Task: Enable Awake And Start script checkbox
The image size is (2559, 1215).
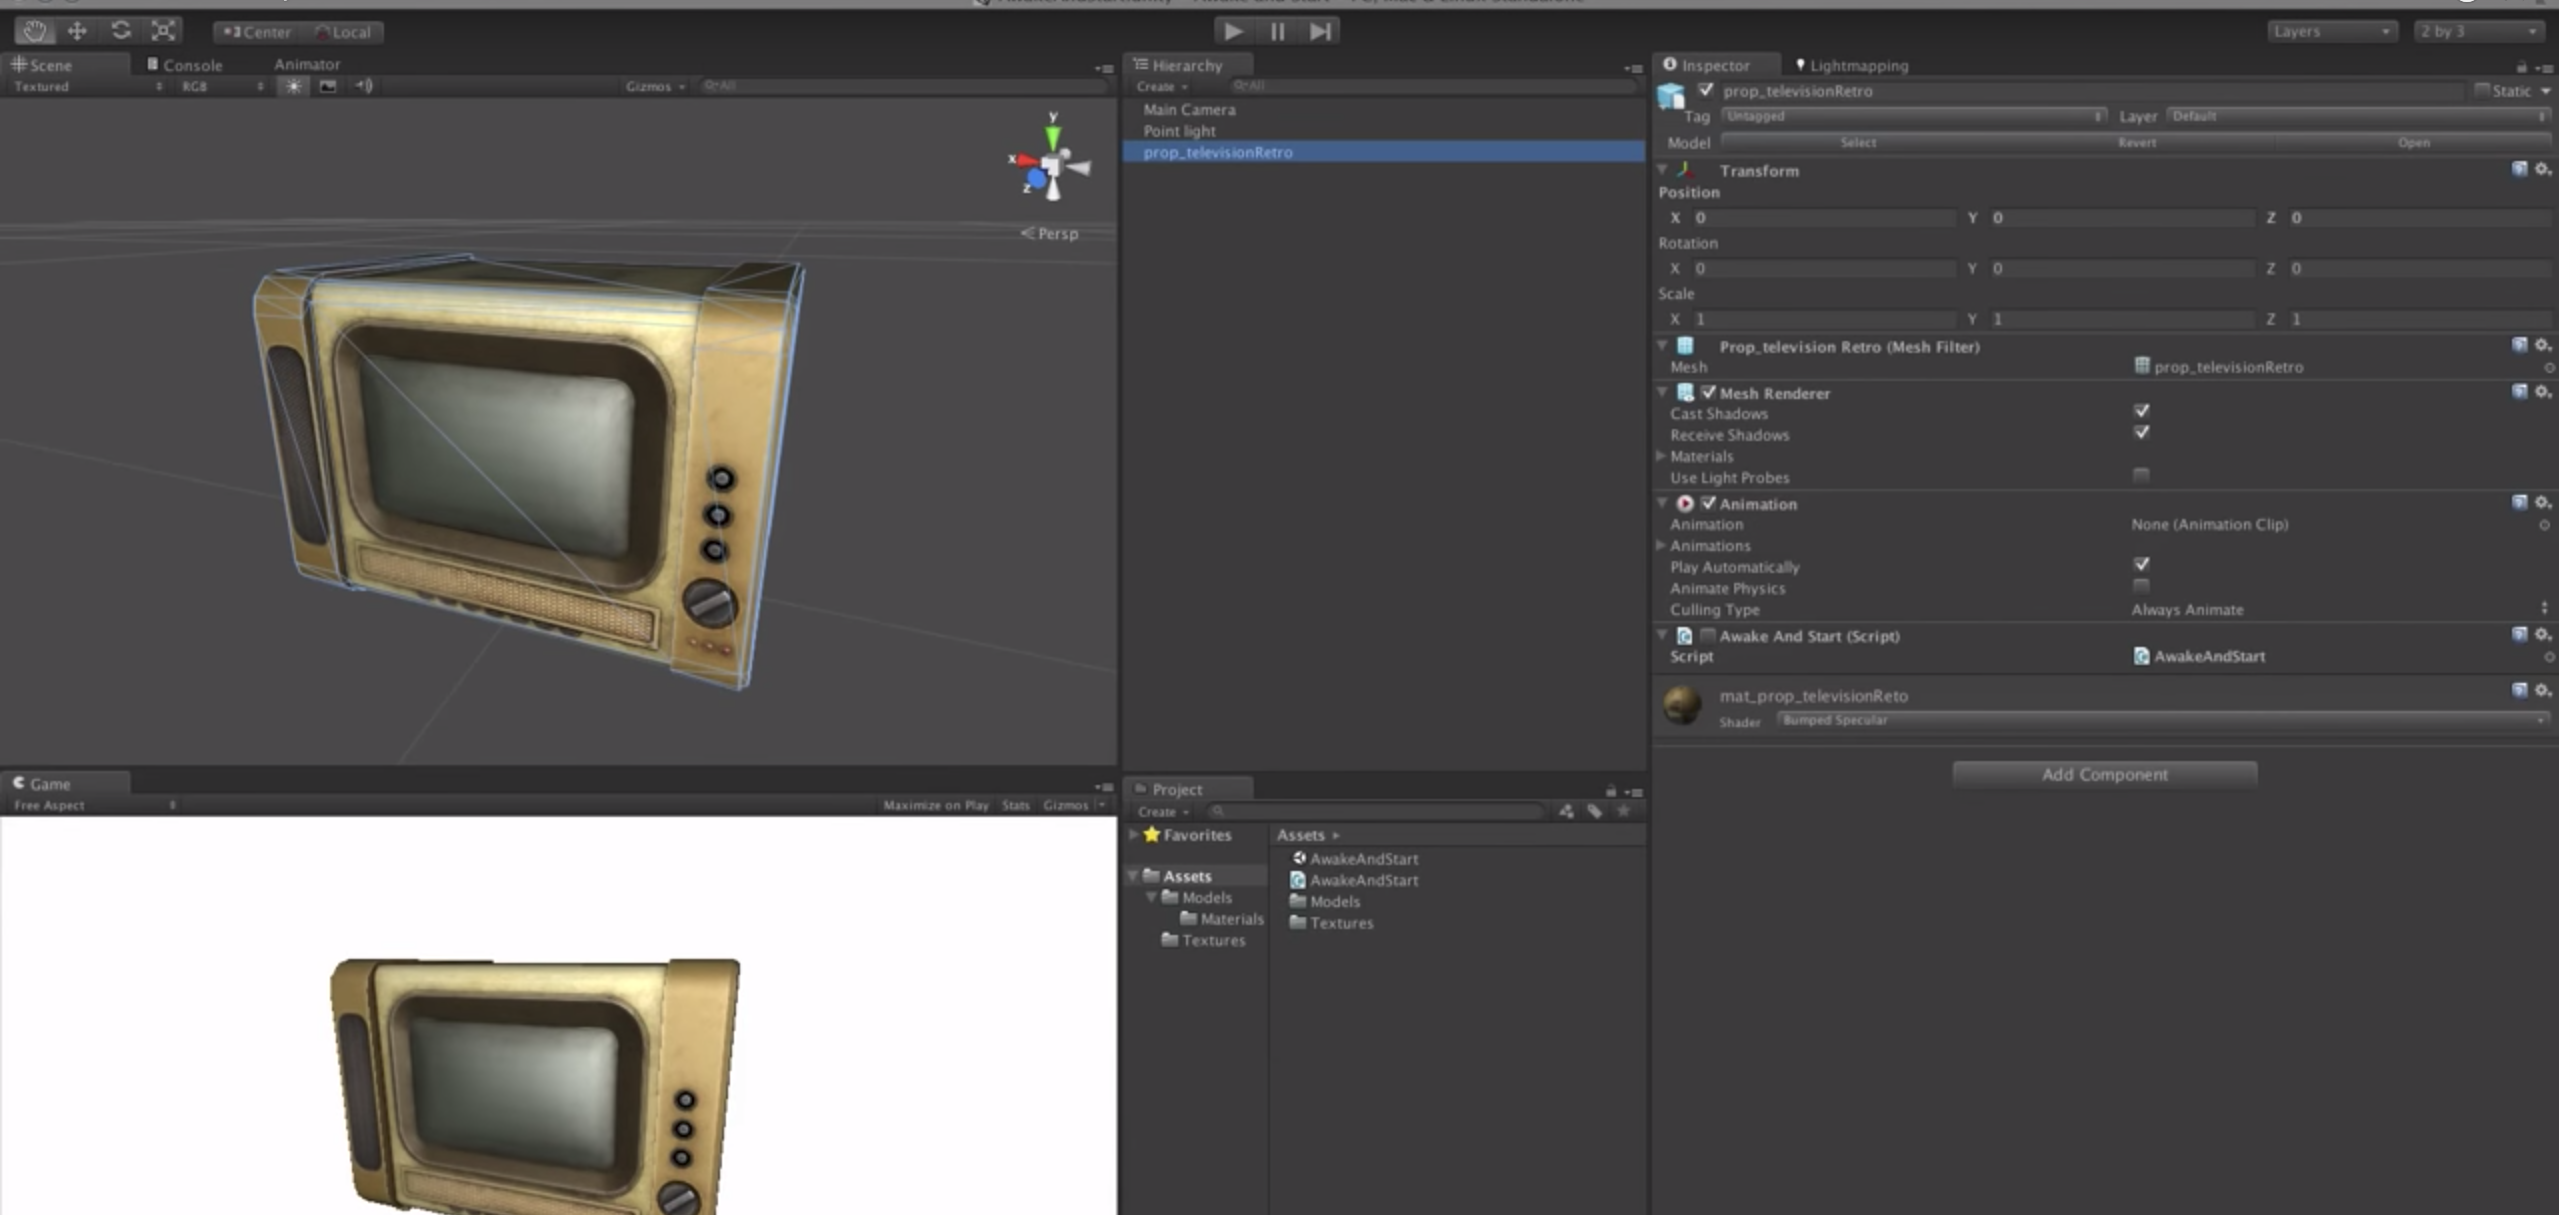Action: (x=1708, y=635)
